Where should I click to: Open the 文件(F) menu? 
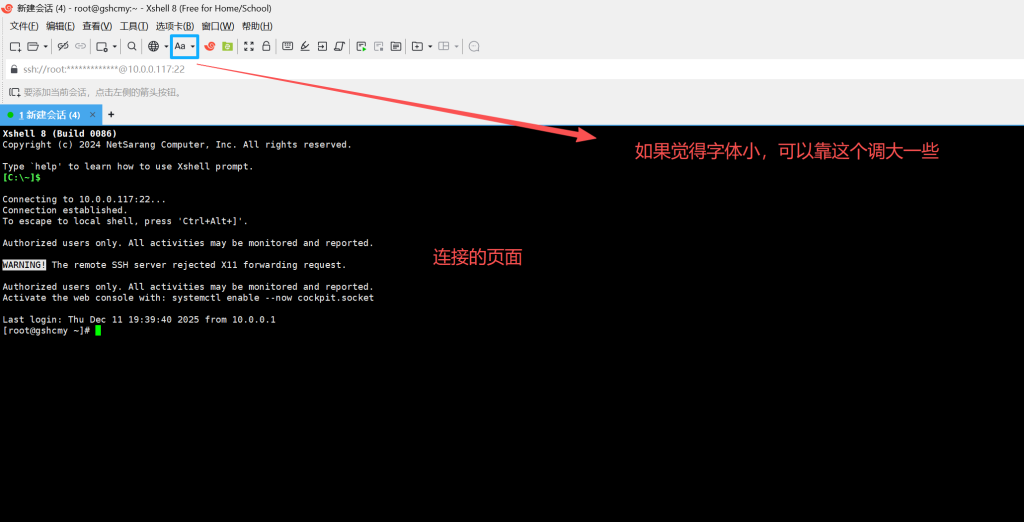tap(24, 26)
